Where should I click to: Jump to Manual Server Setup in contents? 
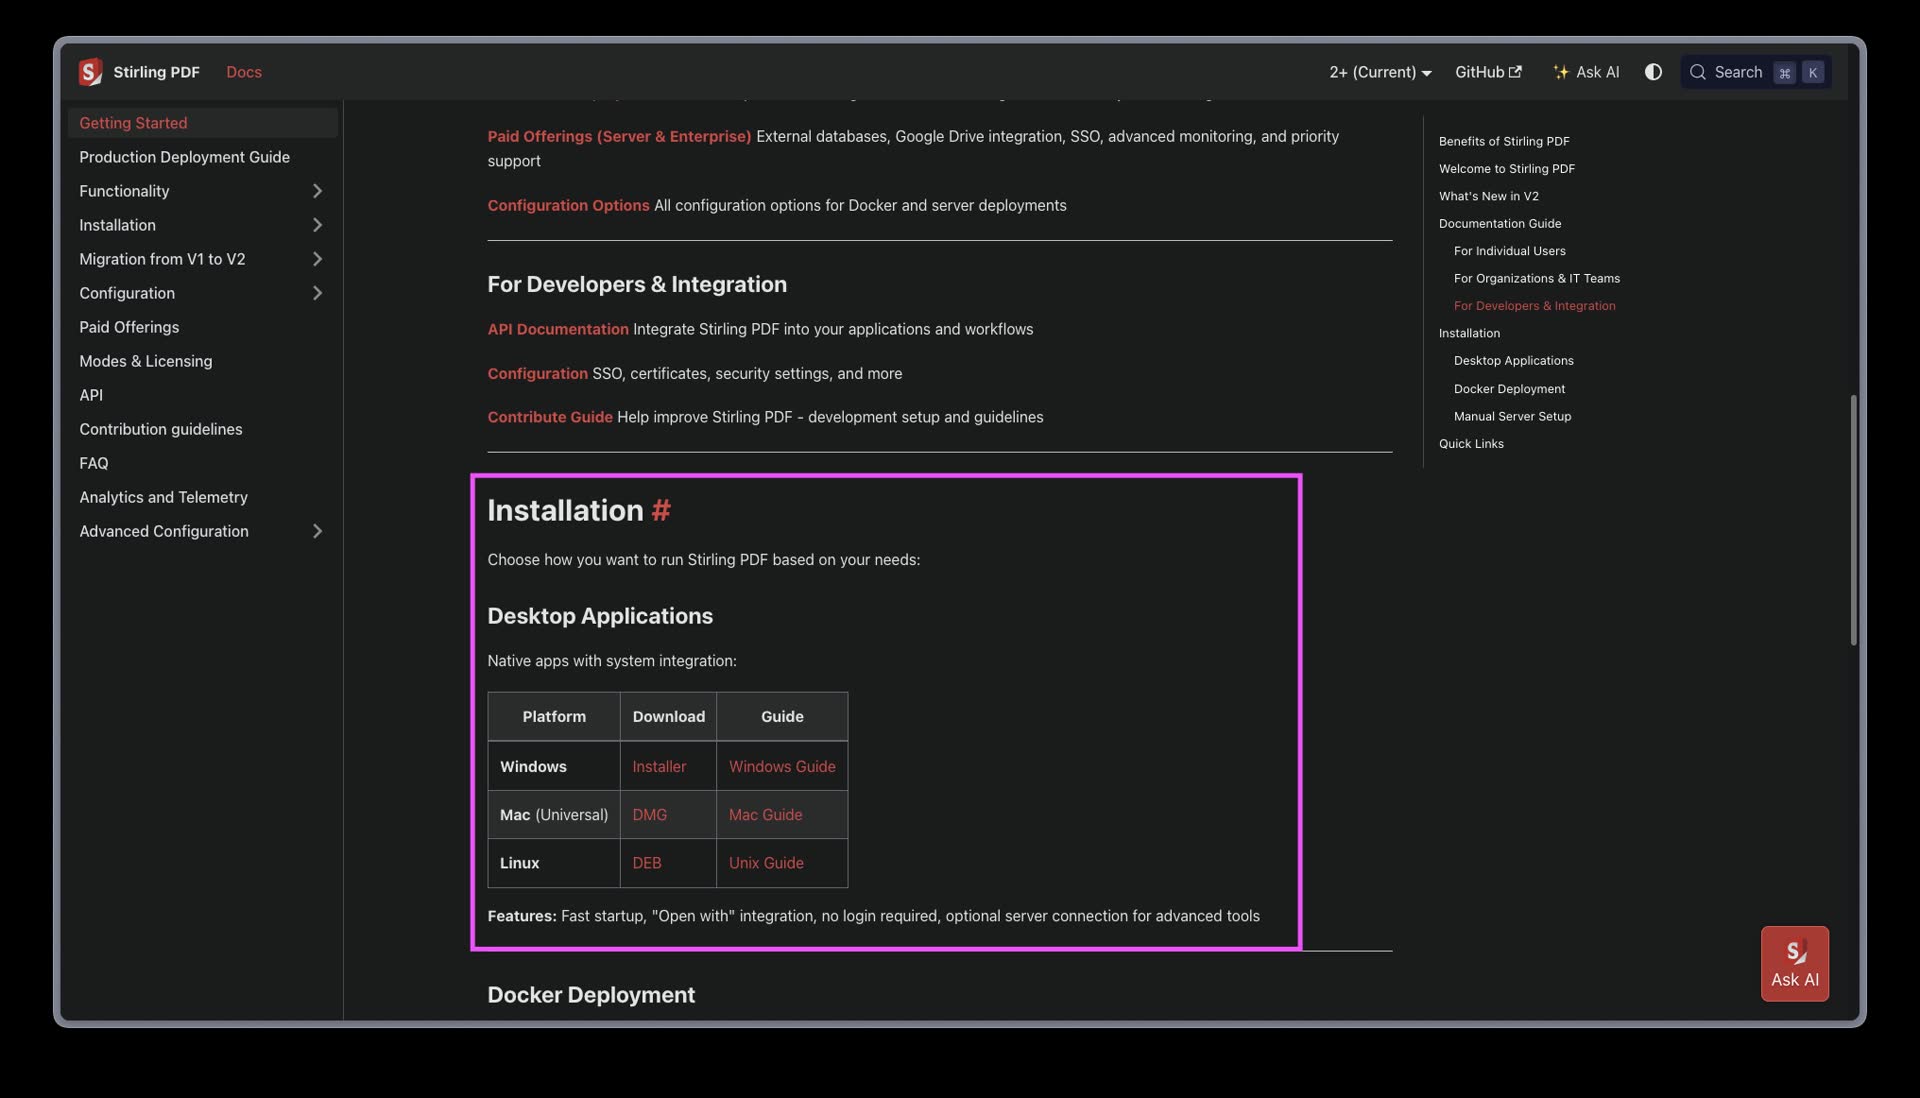pos(1512,416)
